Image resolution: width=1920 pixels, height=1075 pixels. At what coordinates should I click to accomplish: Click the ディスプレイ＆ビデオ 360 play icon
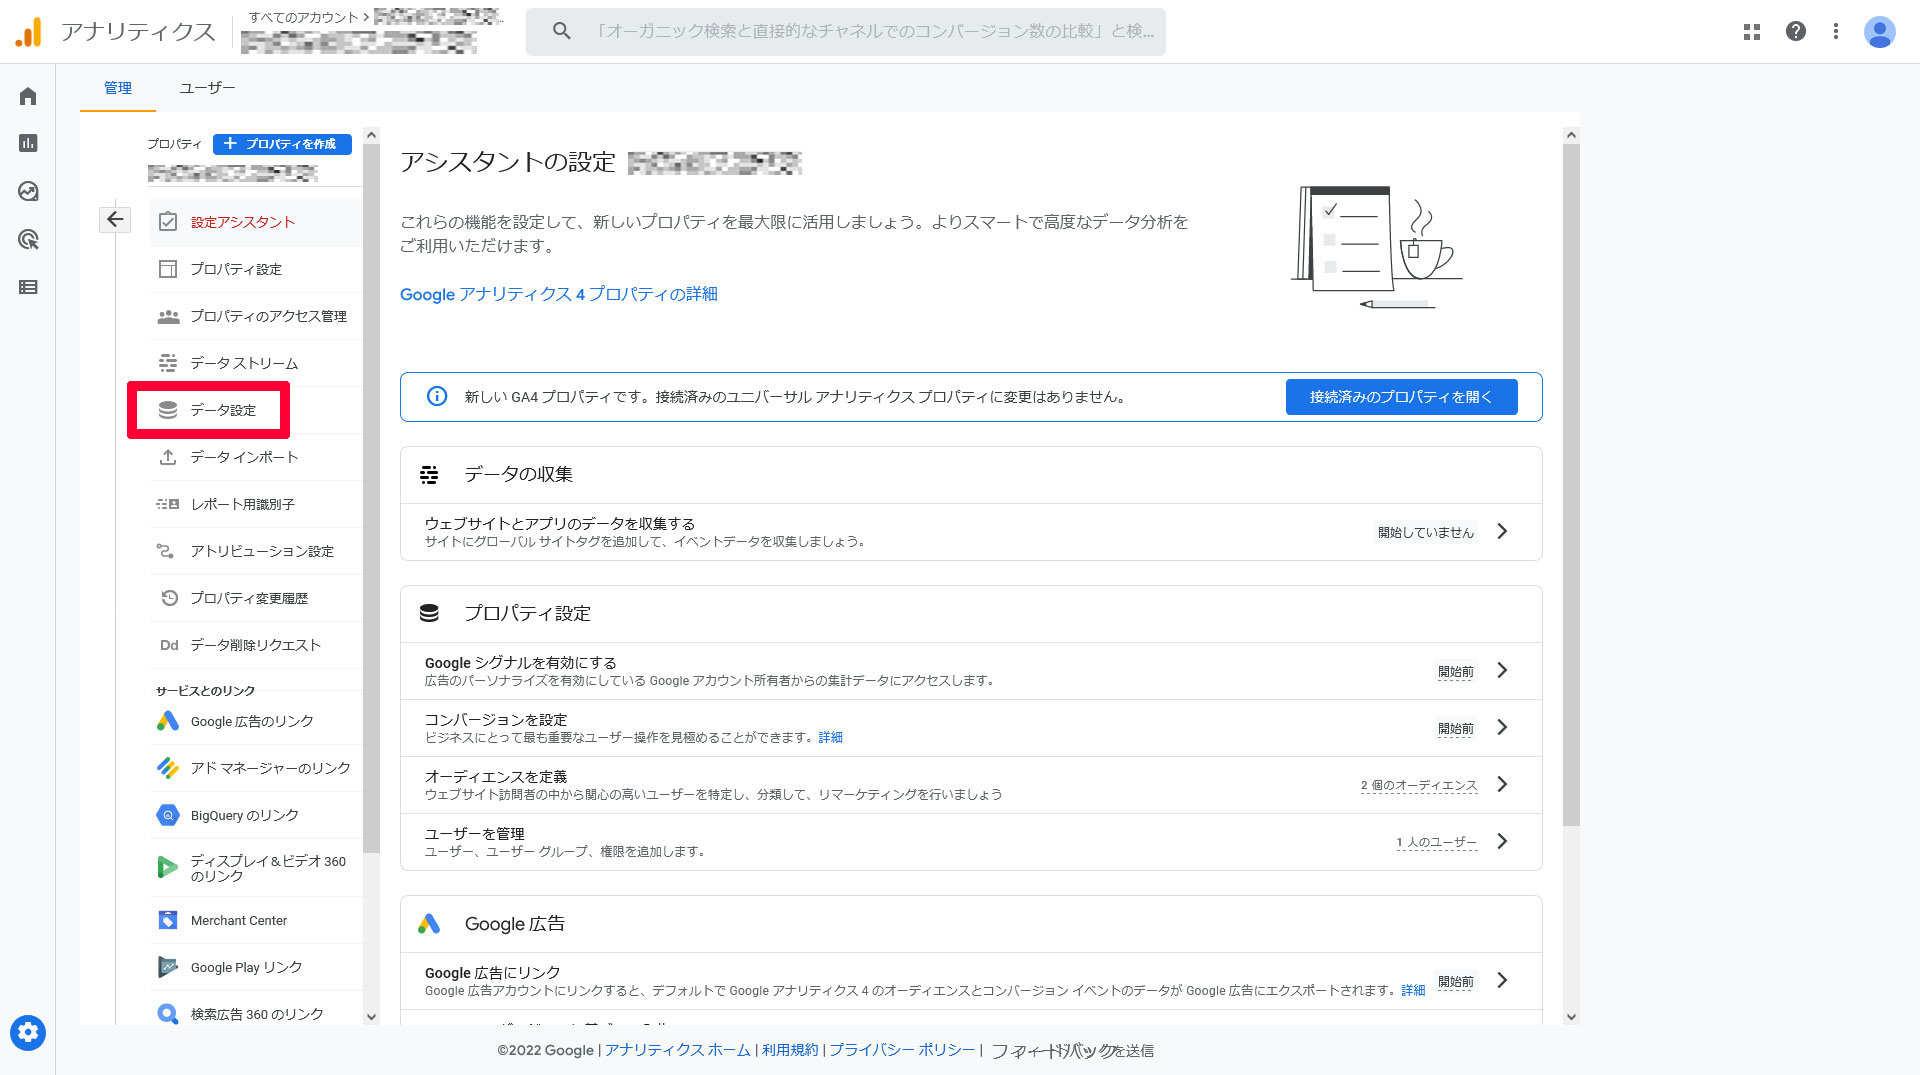[168, 867]
